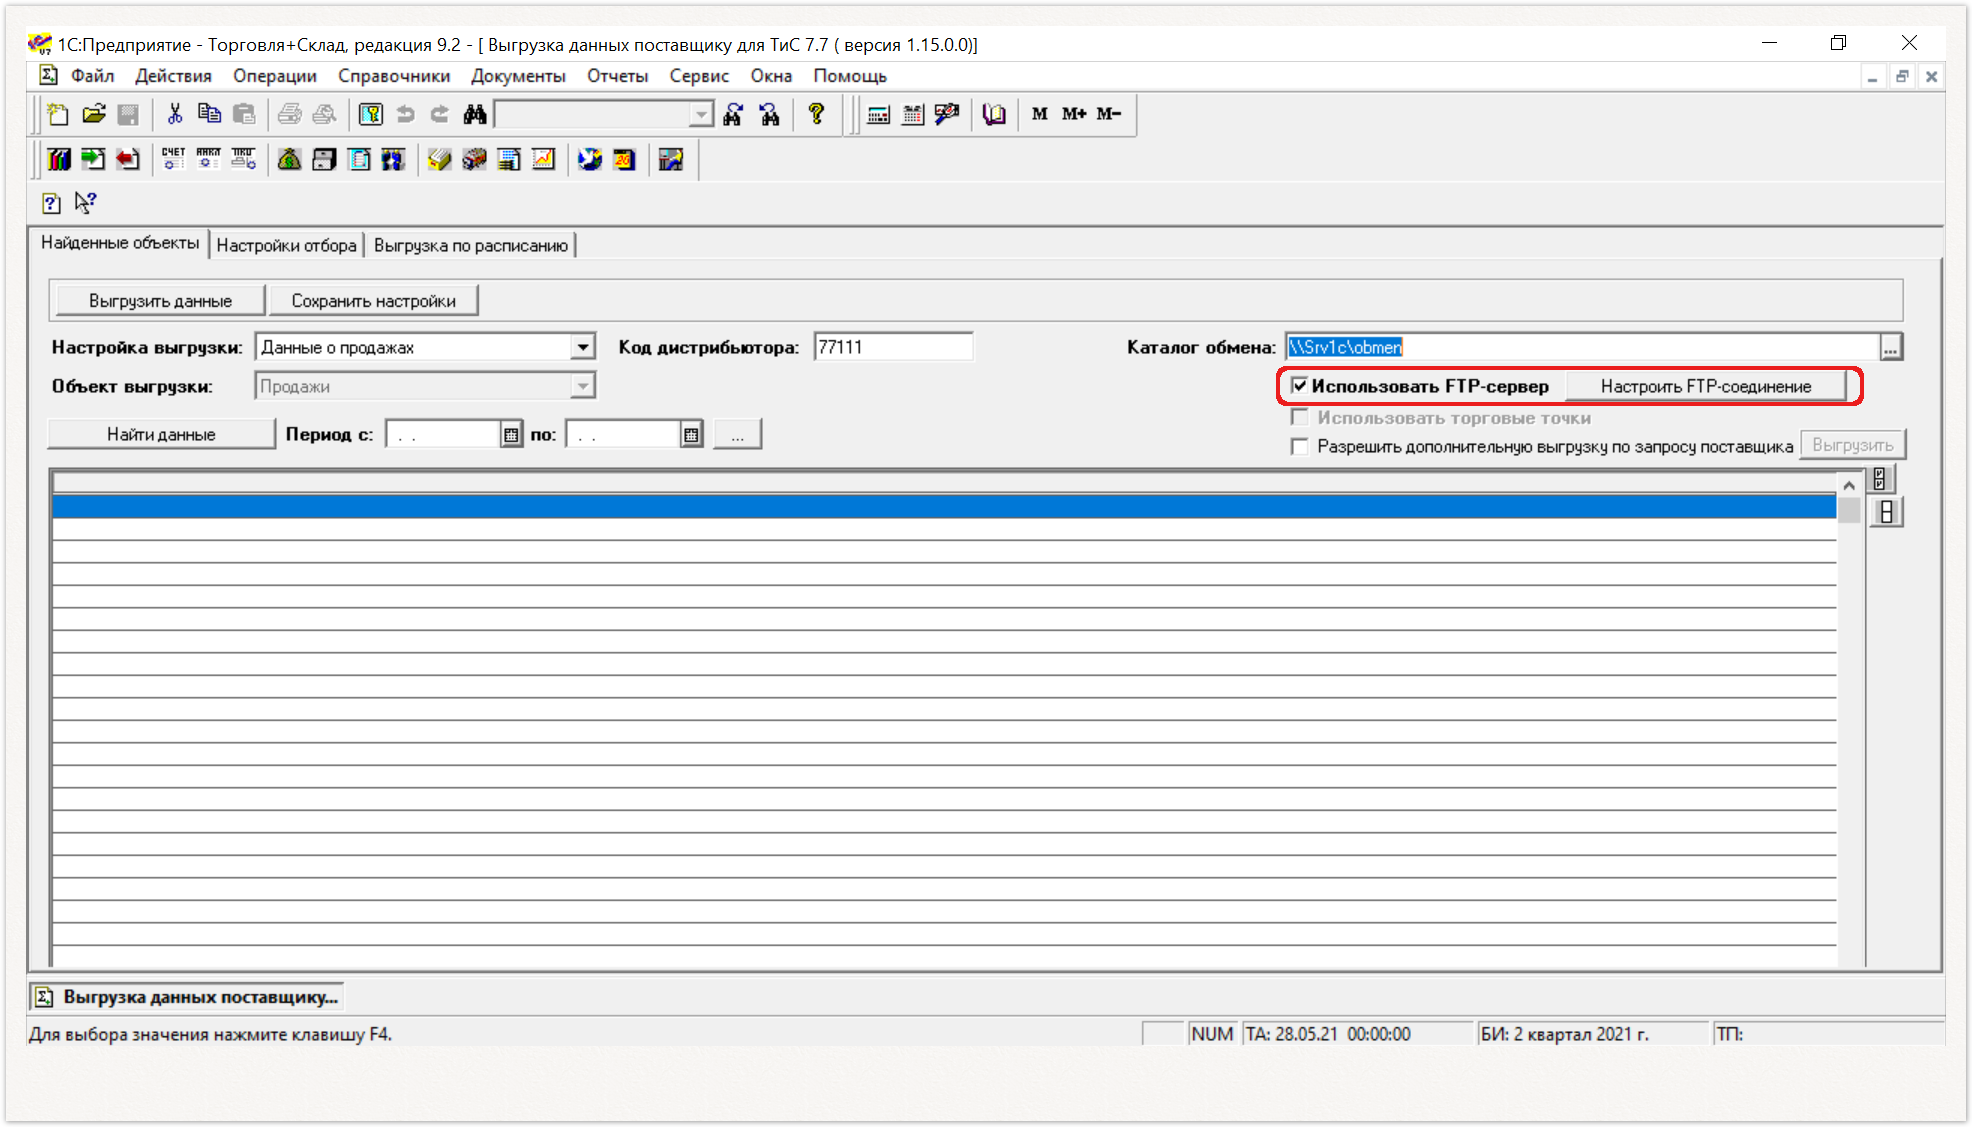Switch to Выгрузка по расписанию tab

click(471, 245)
